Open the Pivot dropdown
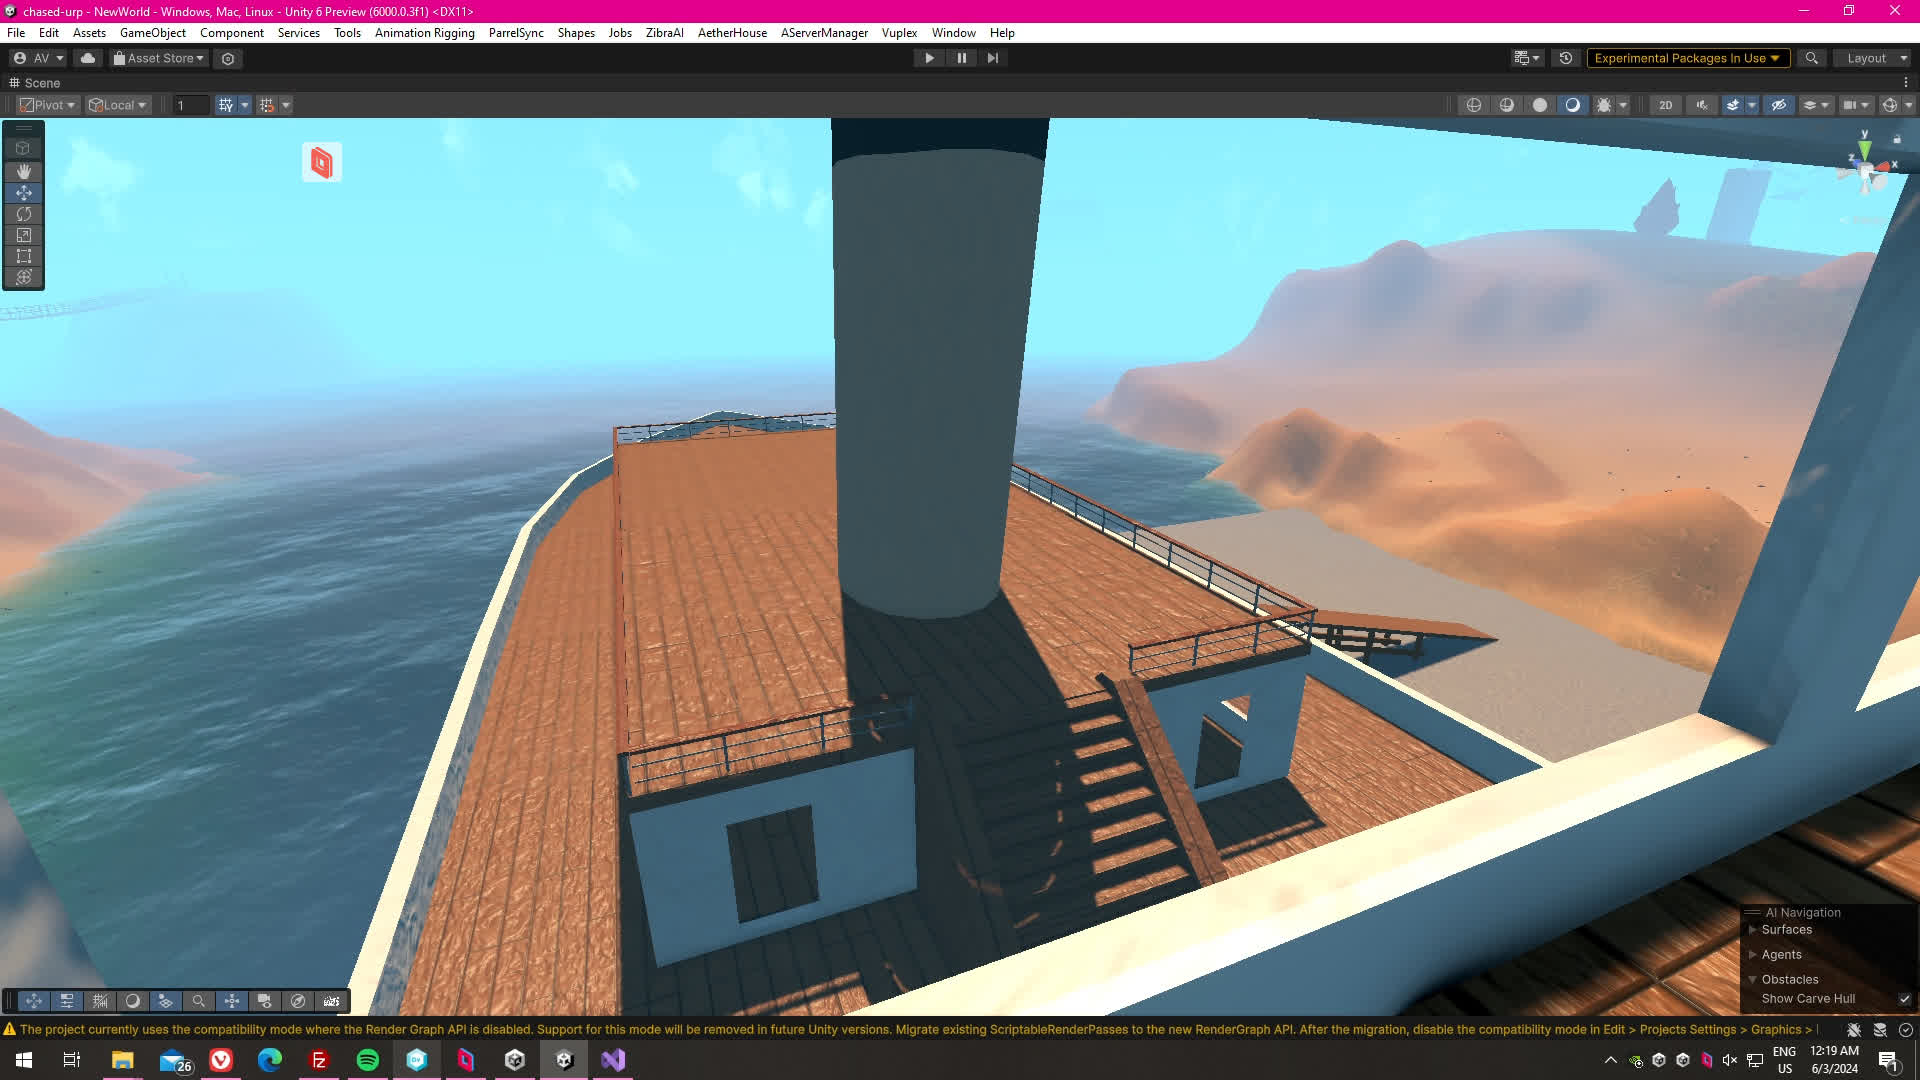 [48, 105]
